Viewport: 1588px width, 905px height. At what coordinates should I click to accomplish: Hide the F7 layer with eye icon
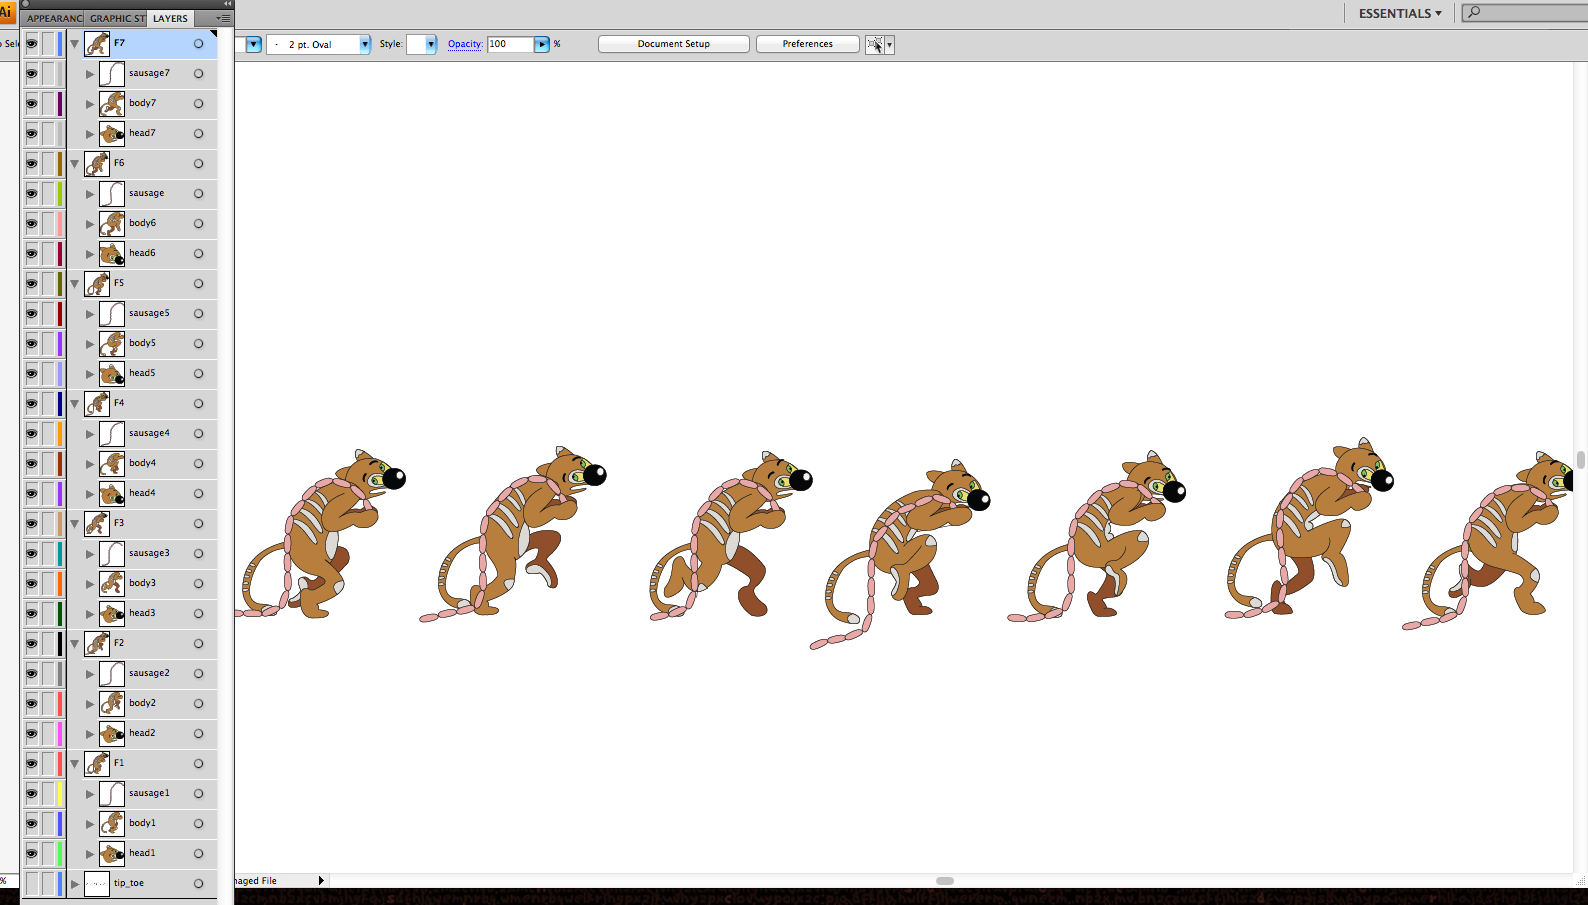pyautogui.click(x=32, y=44)
